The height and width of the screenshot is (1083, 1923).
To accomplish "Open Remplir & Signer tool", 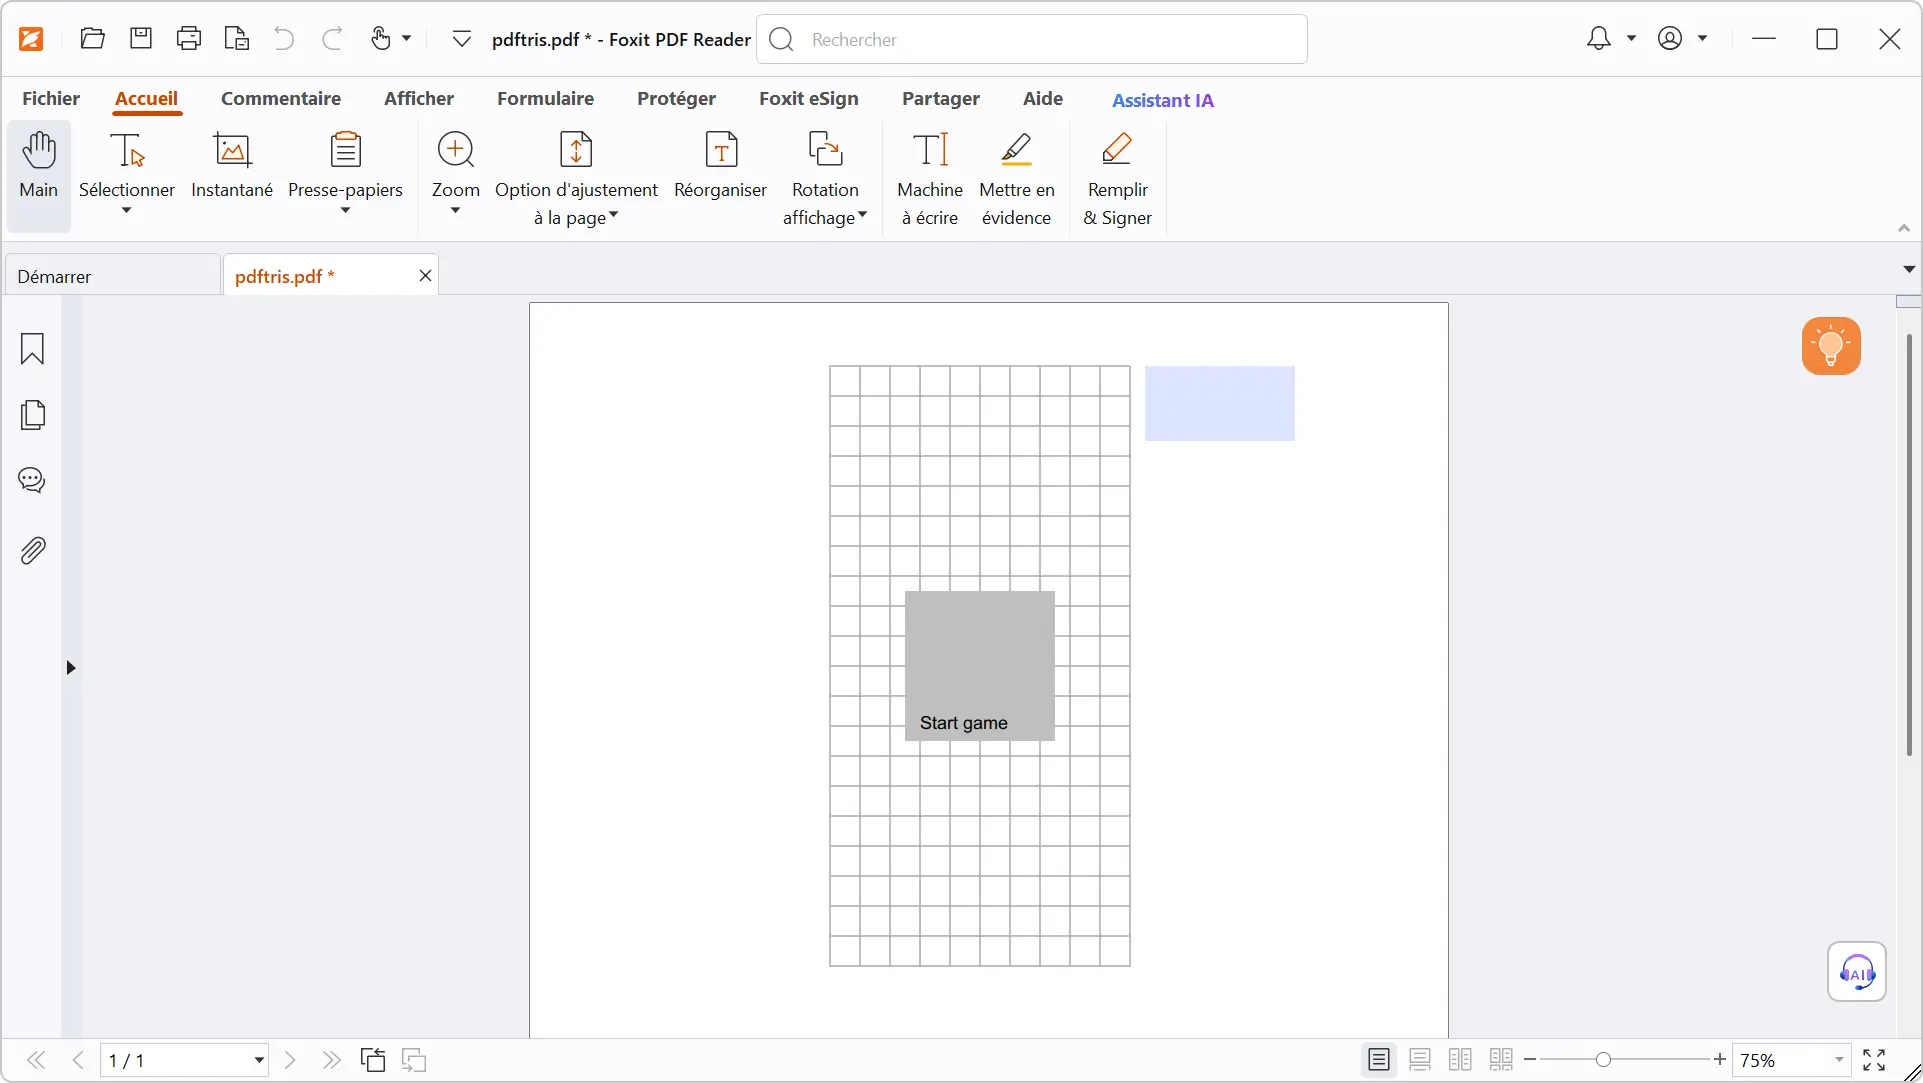I will [1118, 178].
